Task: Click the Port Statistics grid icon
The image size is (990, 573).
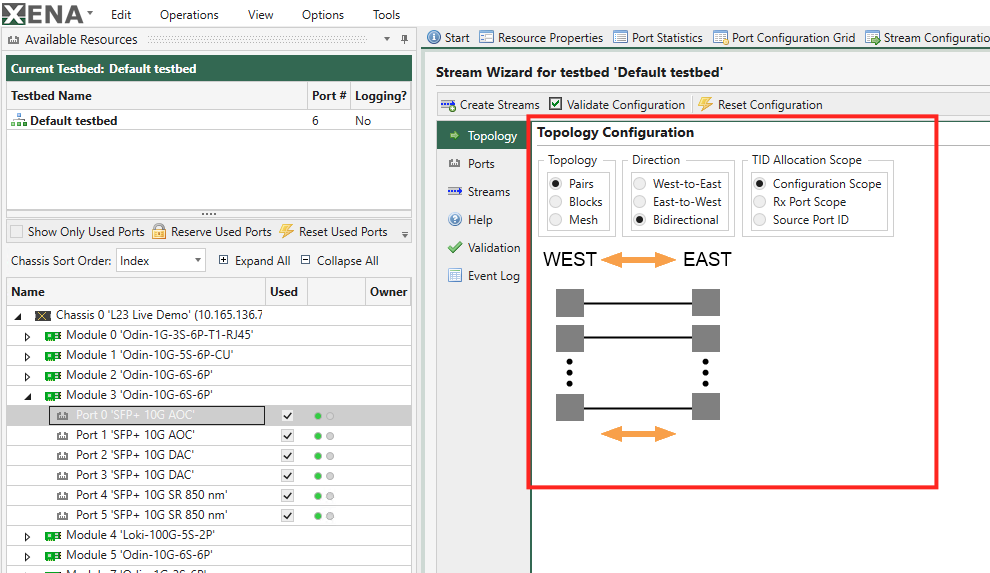Action: (x=621, y=38)
